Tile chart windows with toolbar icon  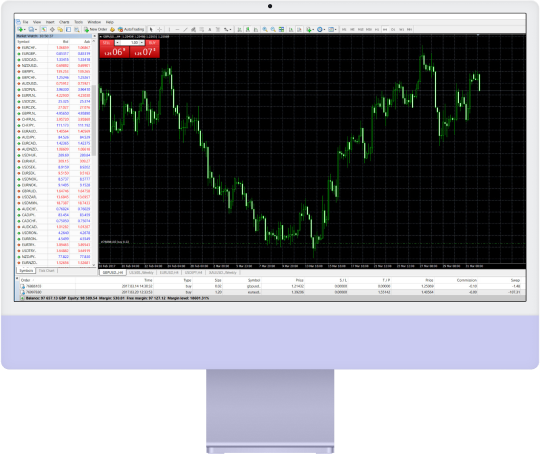click(x=281, y=30)
